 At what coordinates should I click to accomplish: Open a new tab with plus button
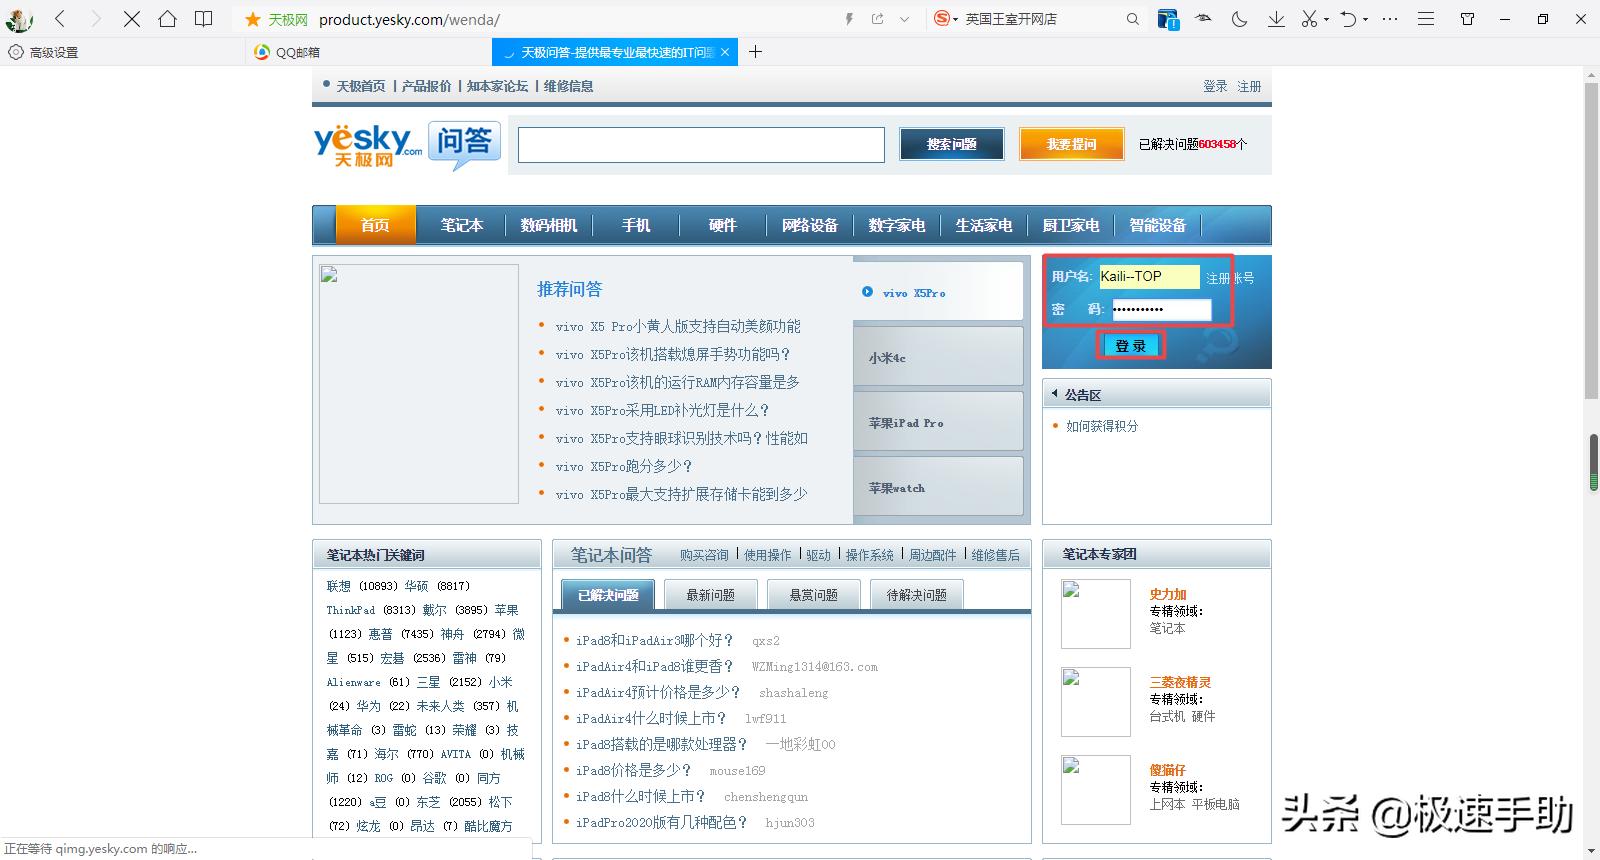(x=755, y=52)
